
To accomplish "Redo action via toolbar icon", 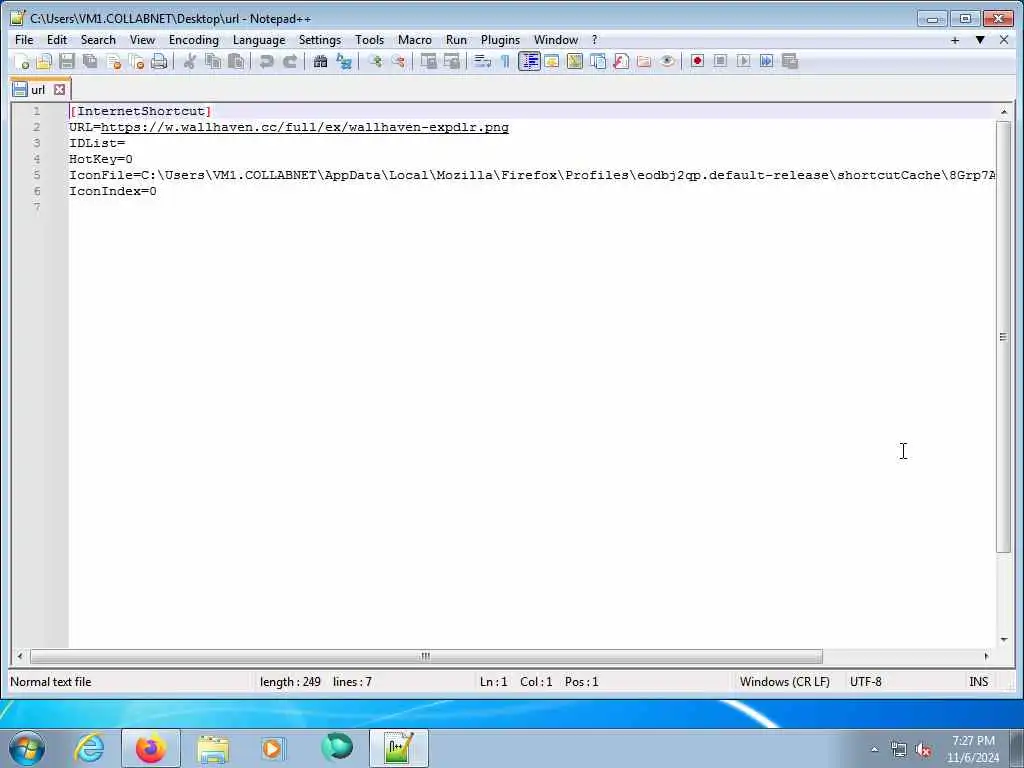I will 290,61.
